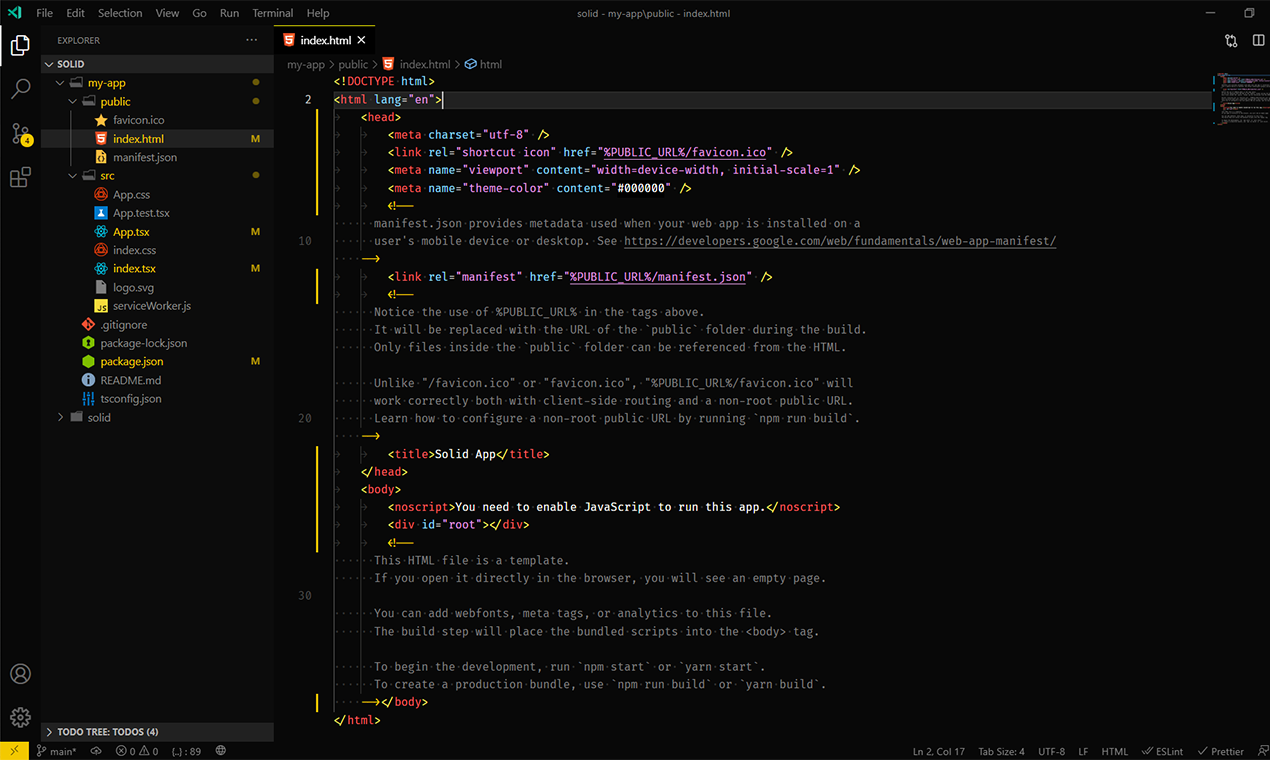Click the sync changes cloud icon in status bar
The width and height of the screenshot is (1270, 760).
point(96,750)
